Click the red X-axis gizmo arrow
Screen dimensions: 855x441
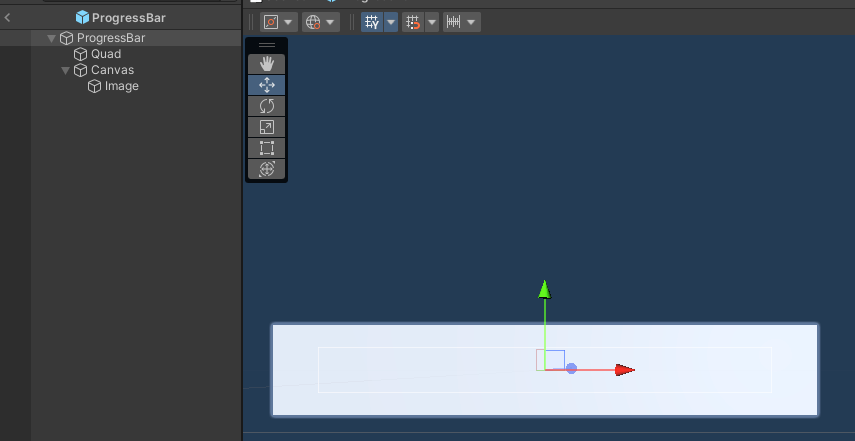click(625, 370)
